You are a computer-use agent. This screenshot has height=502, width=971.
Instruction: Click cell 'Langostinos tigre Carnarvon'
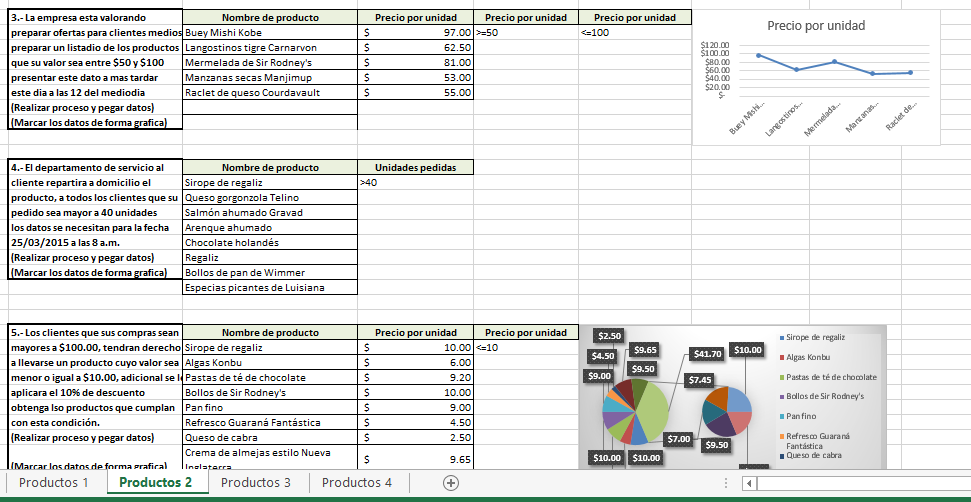pos(270,48)
